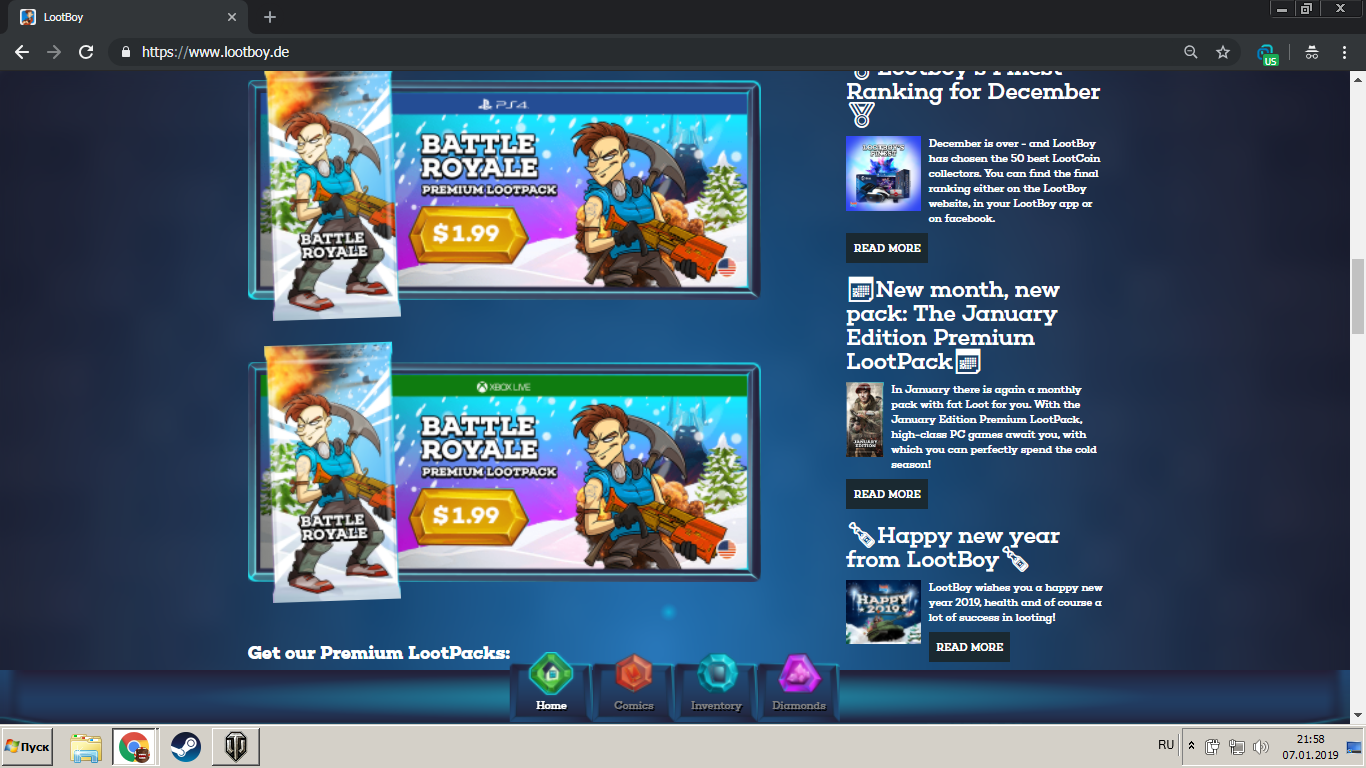1366x768 pixels.
Task: Open the Chrome three-dot menu
Action: tap(1344, 52)
